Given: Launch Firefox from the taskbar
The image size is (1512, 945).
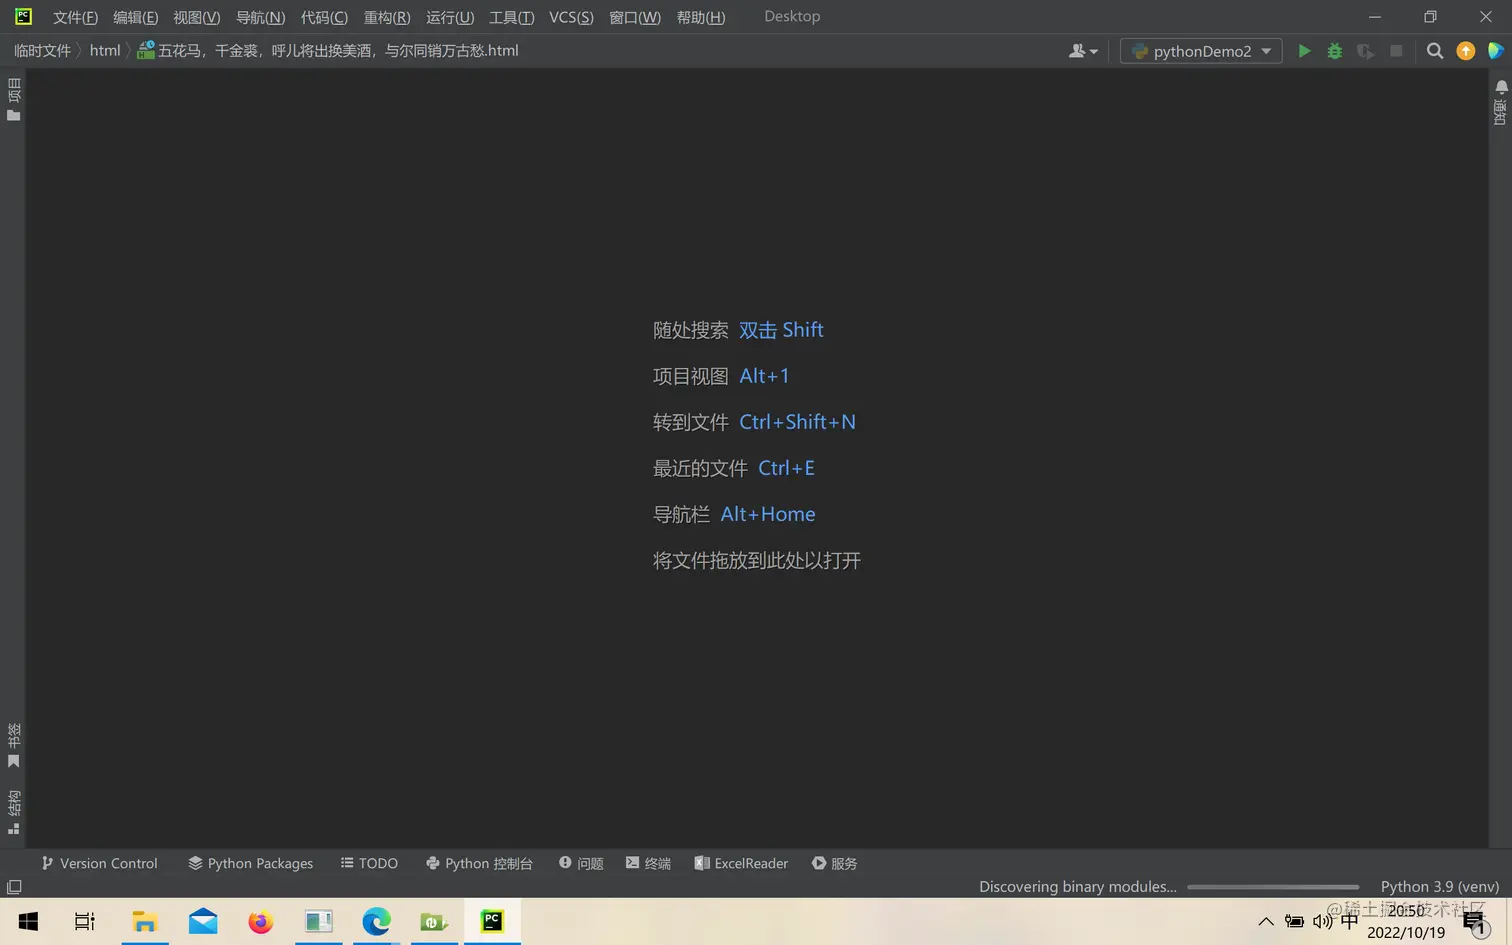Looking at the screenshot, I should tap(261, 921).
